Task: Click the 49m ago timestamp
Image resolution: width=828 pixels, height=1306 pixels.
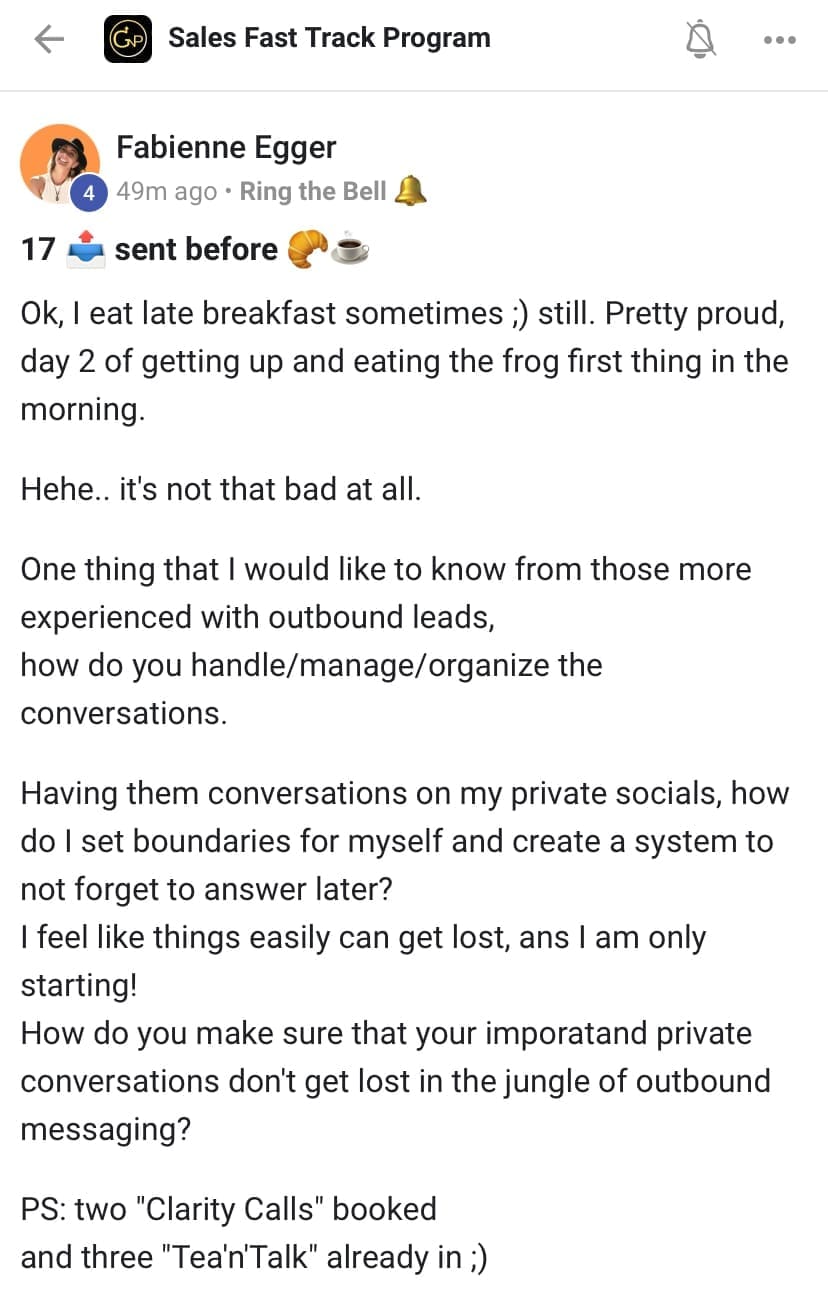Action: tap(166, 192)
